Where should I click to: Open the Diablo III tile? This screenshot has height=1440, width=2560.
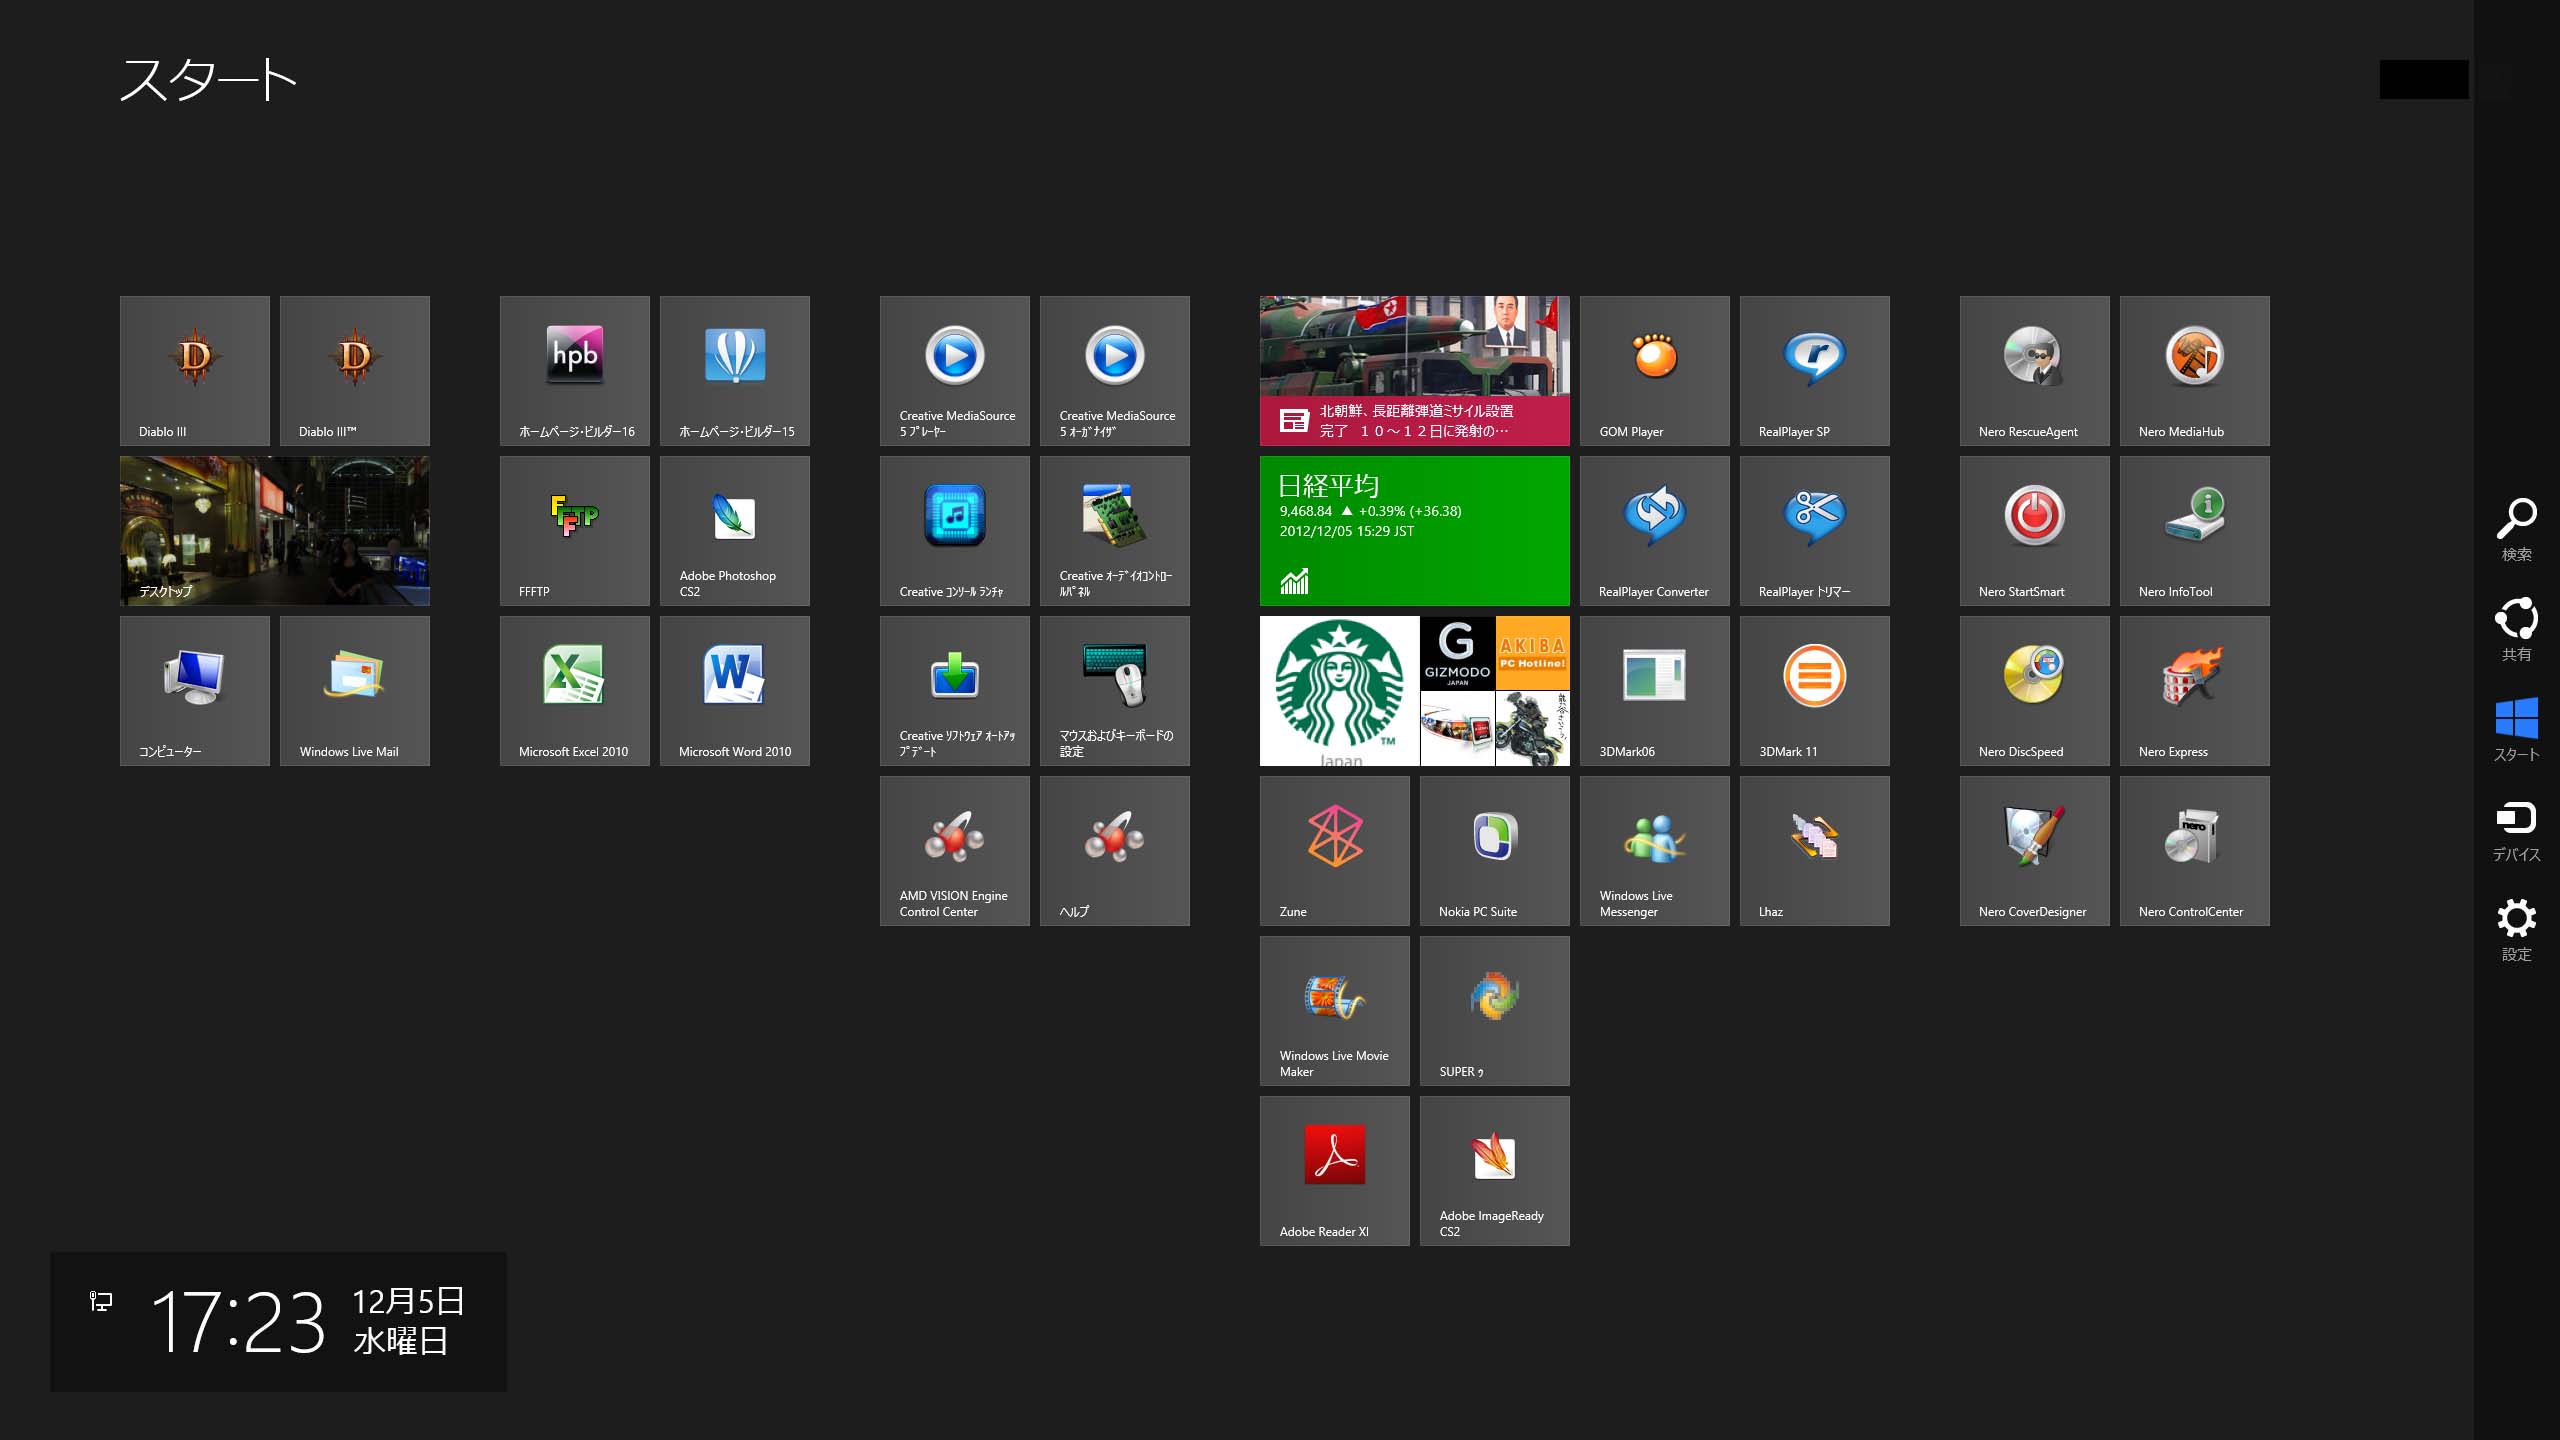point(195,371)
